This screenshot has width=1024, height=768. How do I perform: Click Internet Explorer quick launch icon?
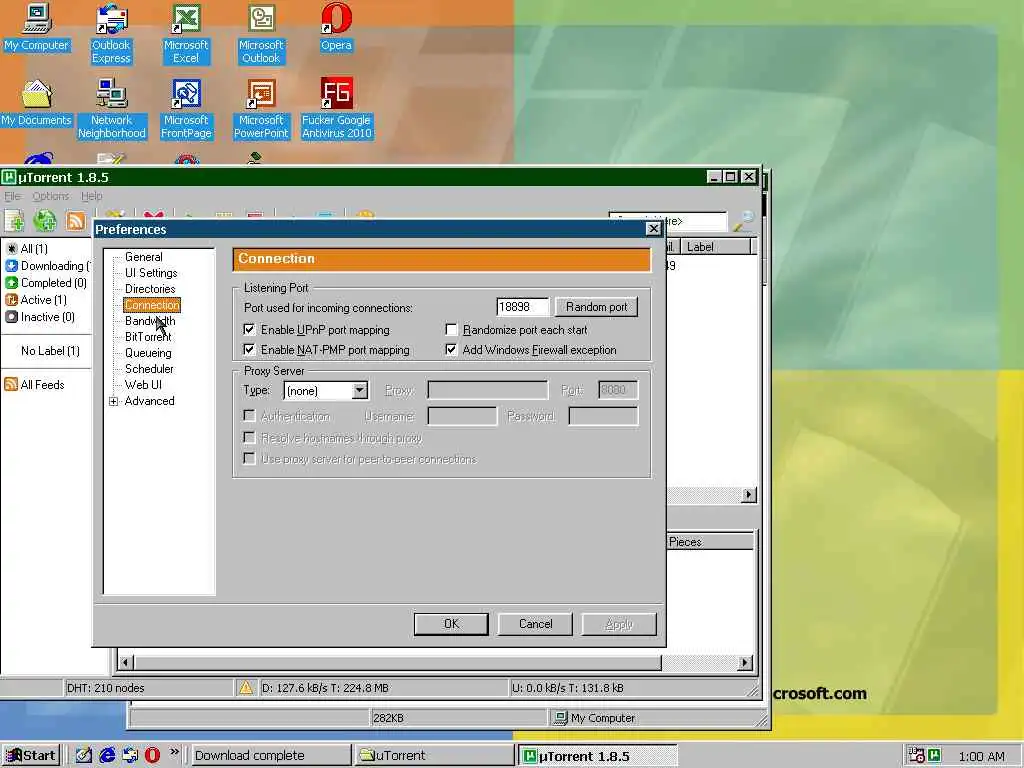coord(107,756)
